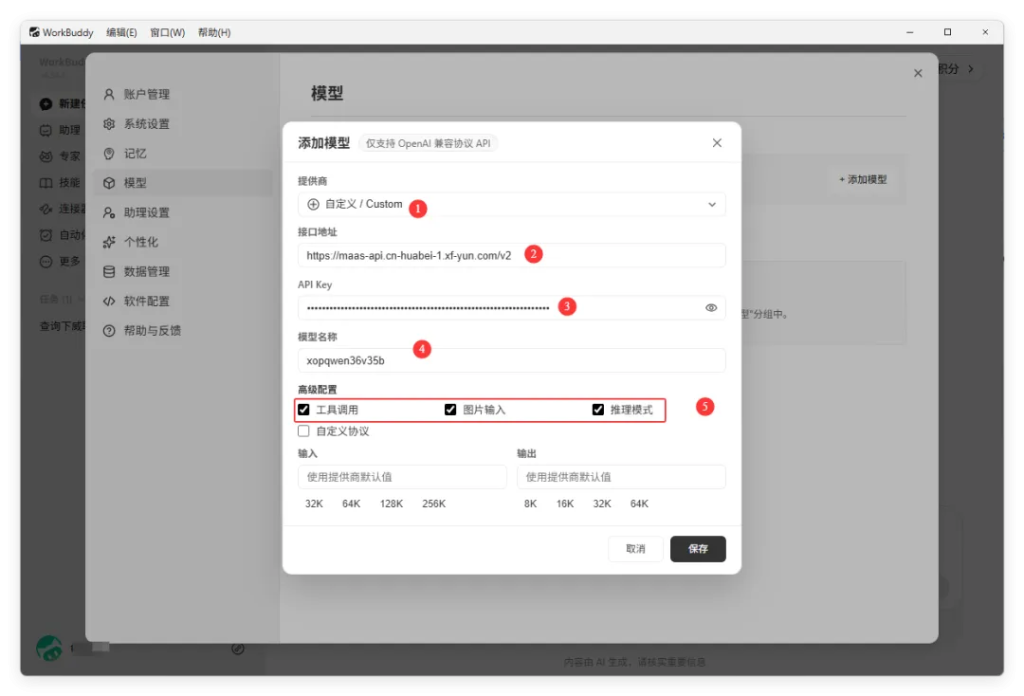Enable the 自定义协议 checkbox
This screenshot has height=696, width=1024.
coord(304,431)
